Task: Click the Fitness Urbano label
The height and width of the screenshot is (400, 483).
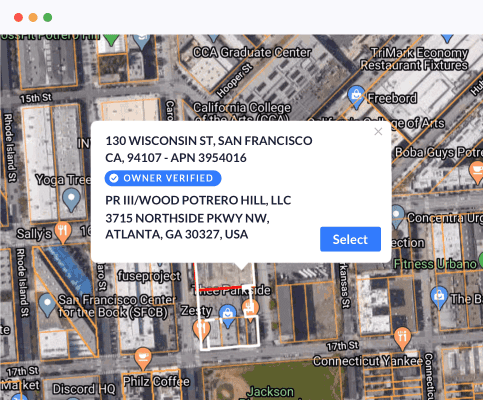Action: [x=435, y=264]
